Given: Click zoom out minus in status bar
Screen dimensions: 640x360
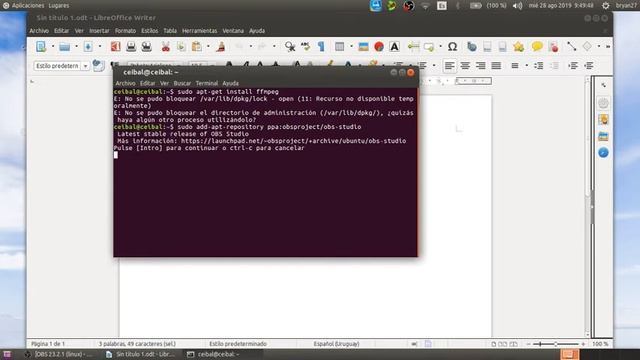Looking at the screenshot, I should pyautogui.click(x=528, y=344).
